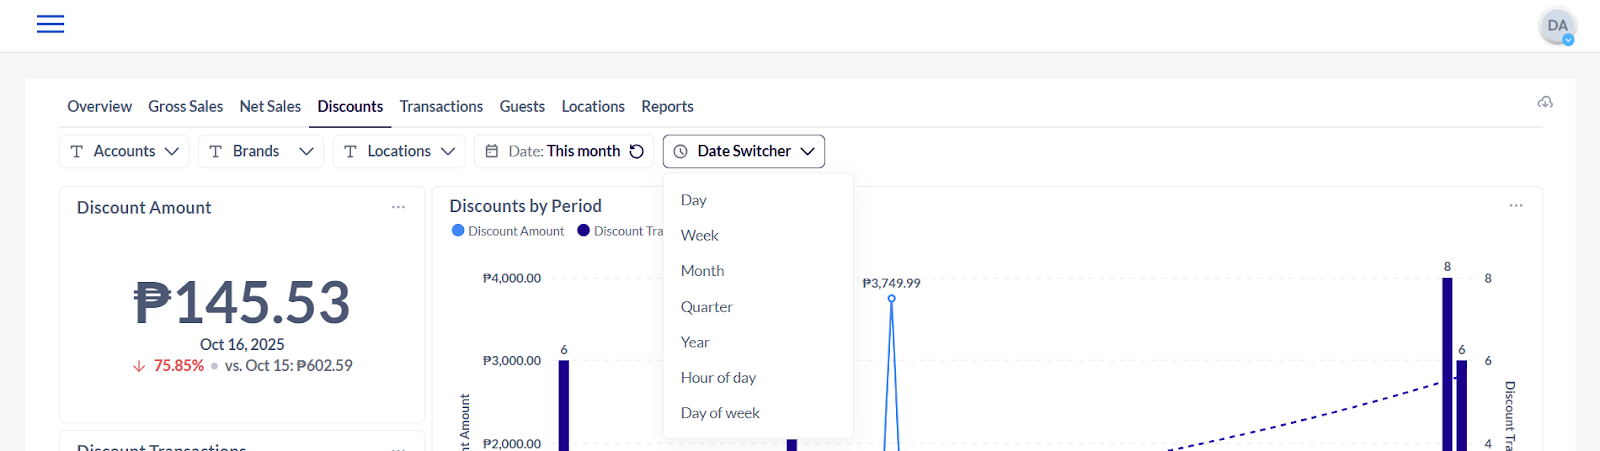
Task: Select Week from Date Switcher menu
Action: [700, 235]
